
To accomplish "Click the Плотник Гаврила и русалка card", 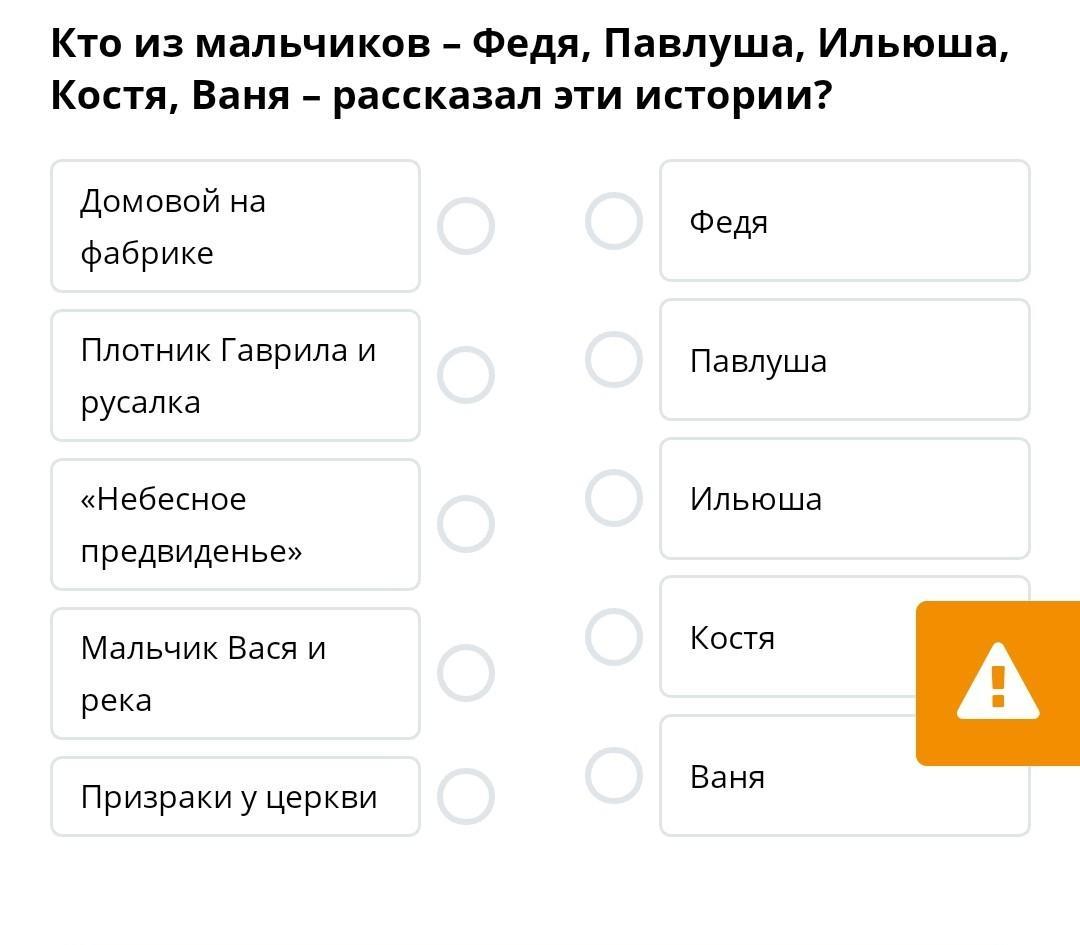I will point(235,375).
